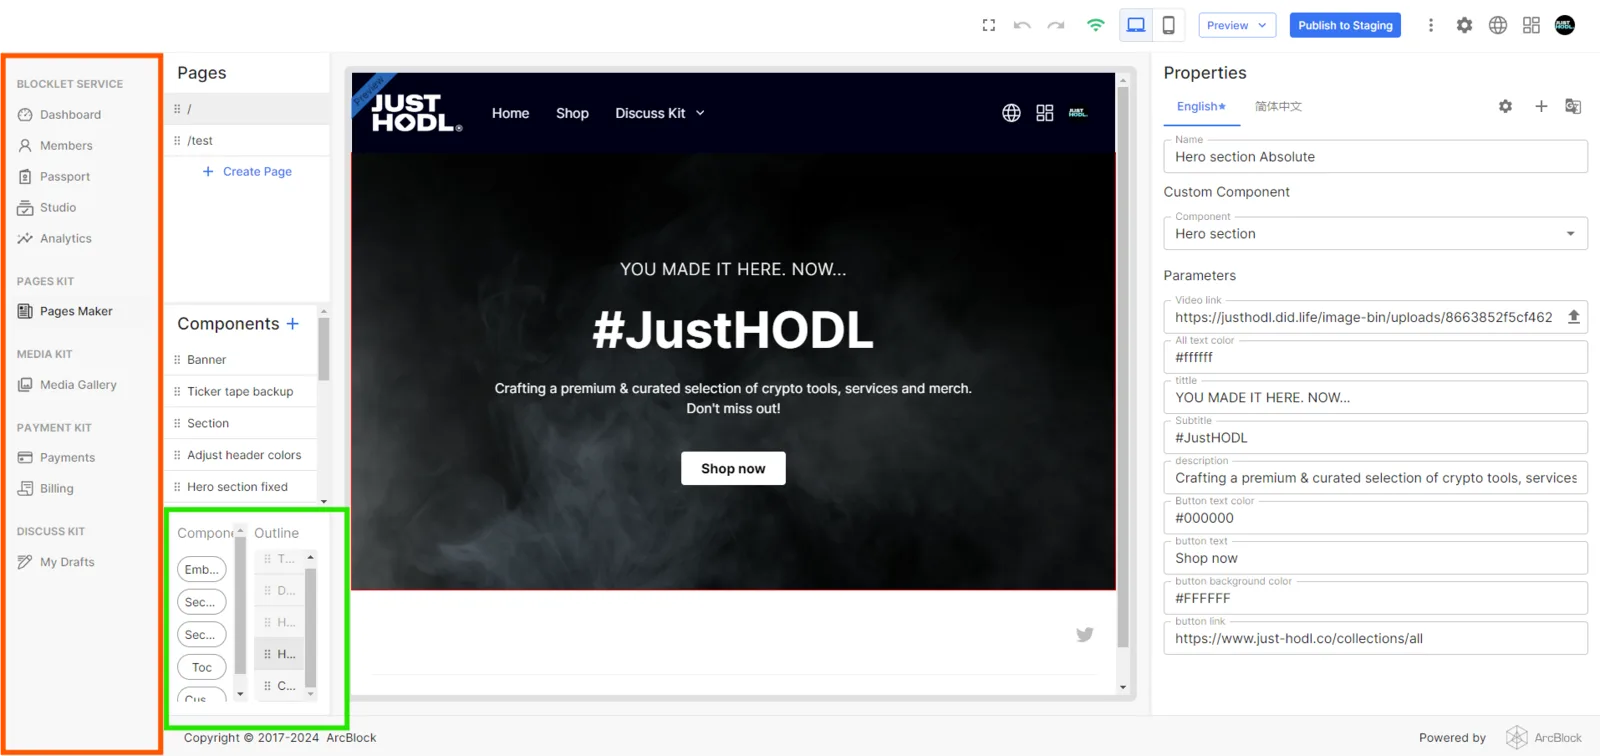1600x756 pixels.
Task: Select the root "/" page
Action: 247,109
